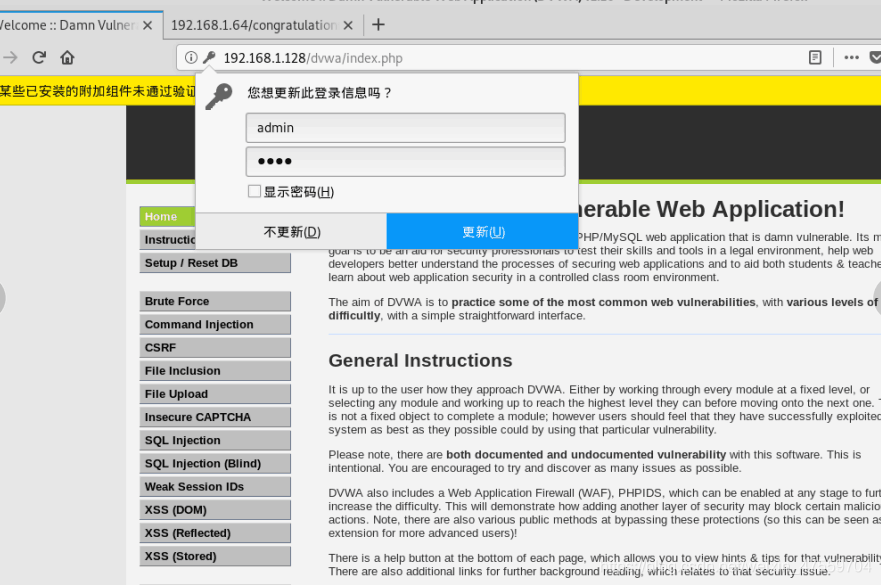881x585 pixels.
Task: Click the 您想更新此登录信息吗 prompt text
Action: pos(319,93)
